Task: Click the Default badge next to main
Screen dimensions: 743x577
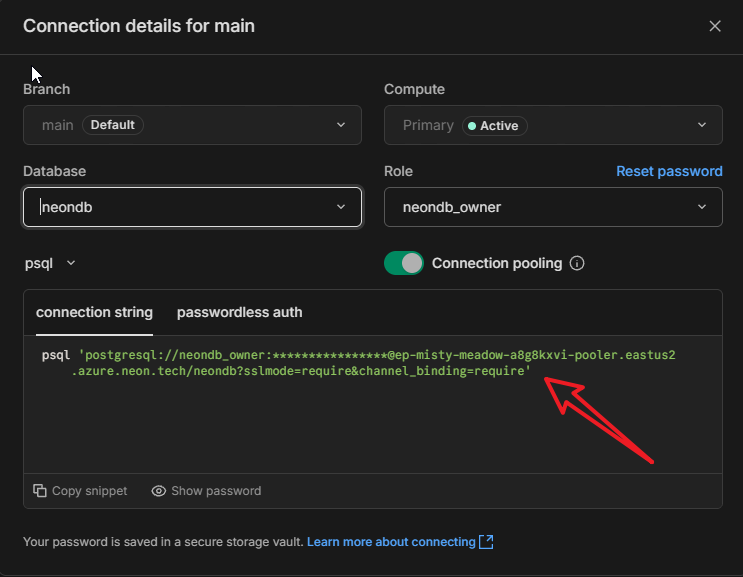Action: pos(113,125)
